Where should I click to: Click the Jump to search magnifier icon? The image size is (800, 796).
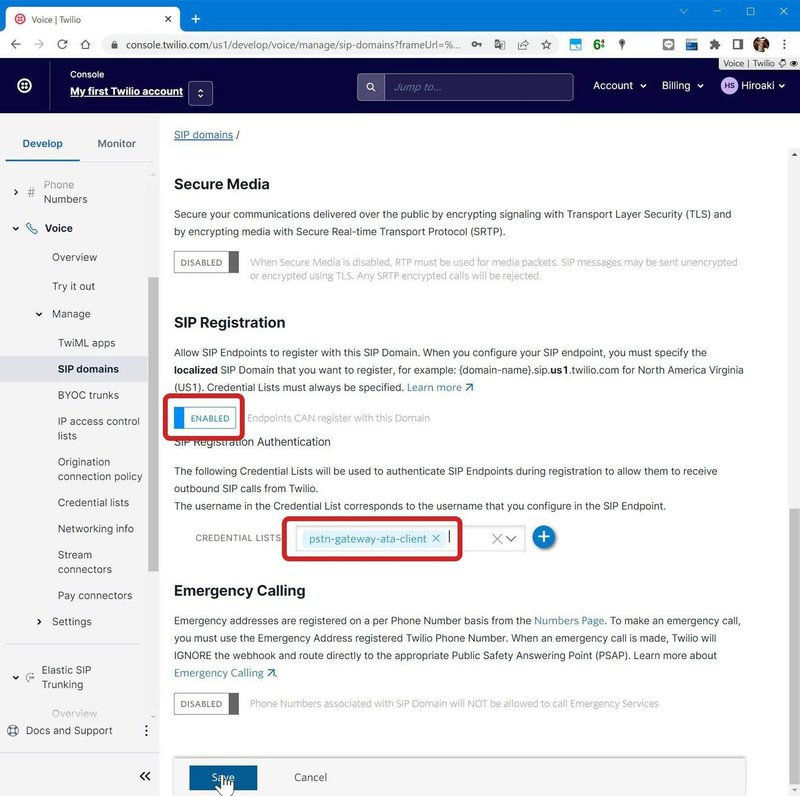371,87
